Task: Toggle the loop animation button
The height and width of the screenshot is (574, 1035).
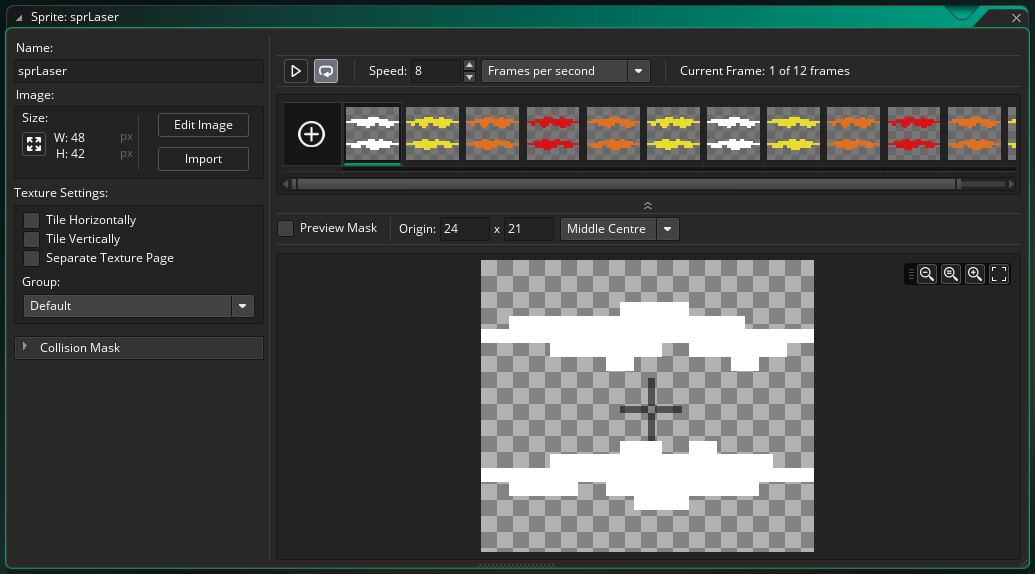Action: tap(326, 71)
